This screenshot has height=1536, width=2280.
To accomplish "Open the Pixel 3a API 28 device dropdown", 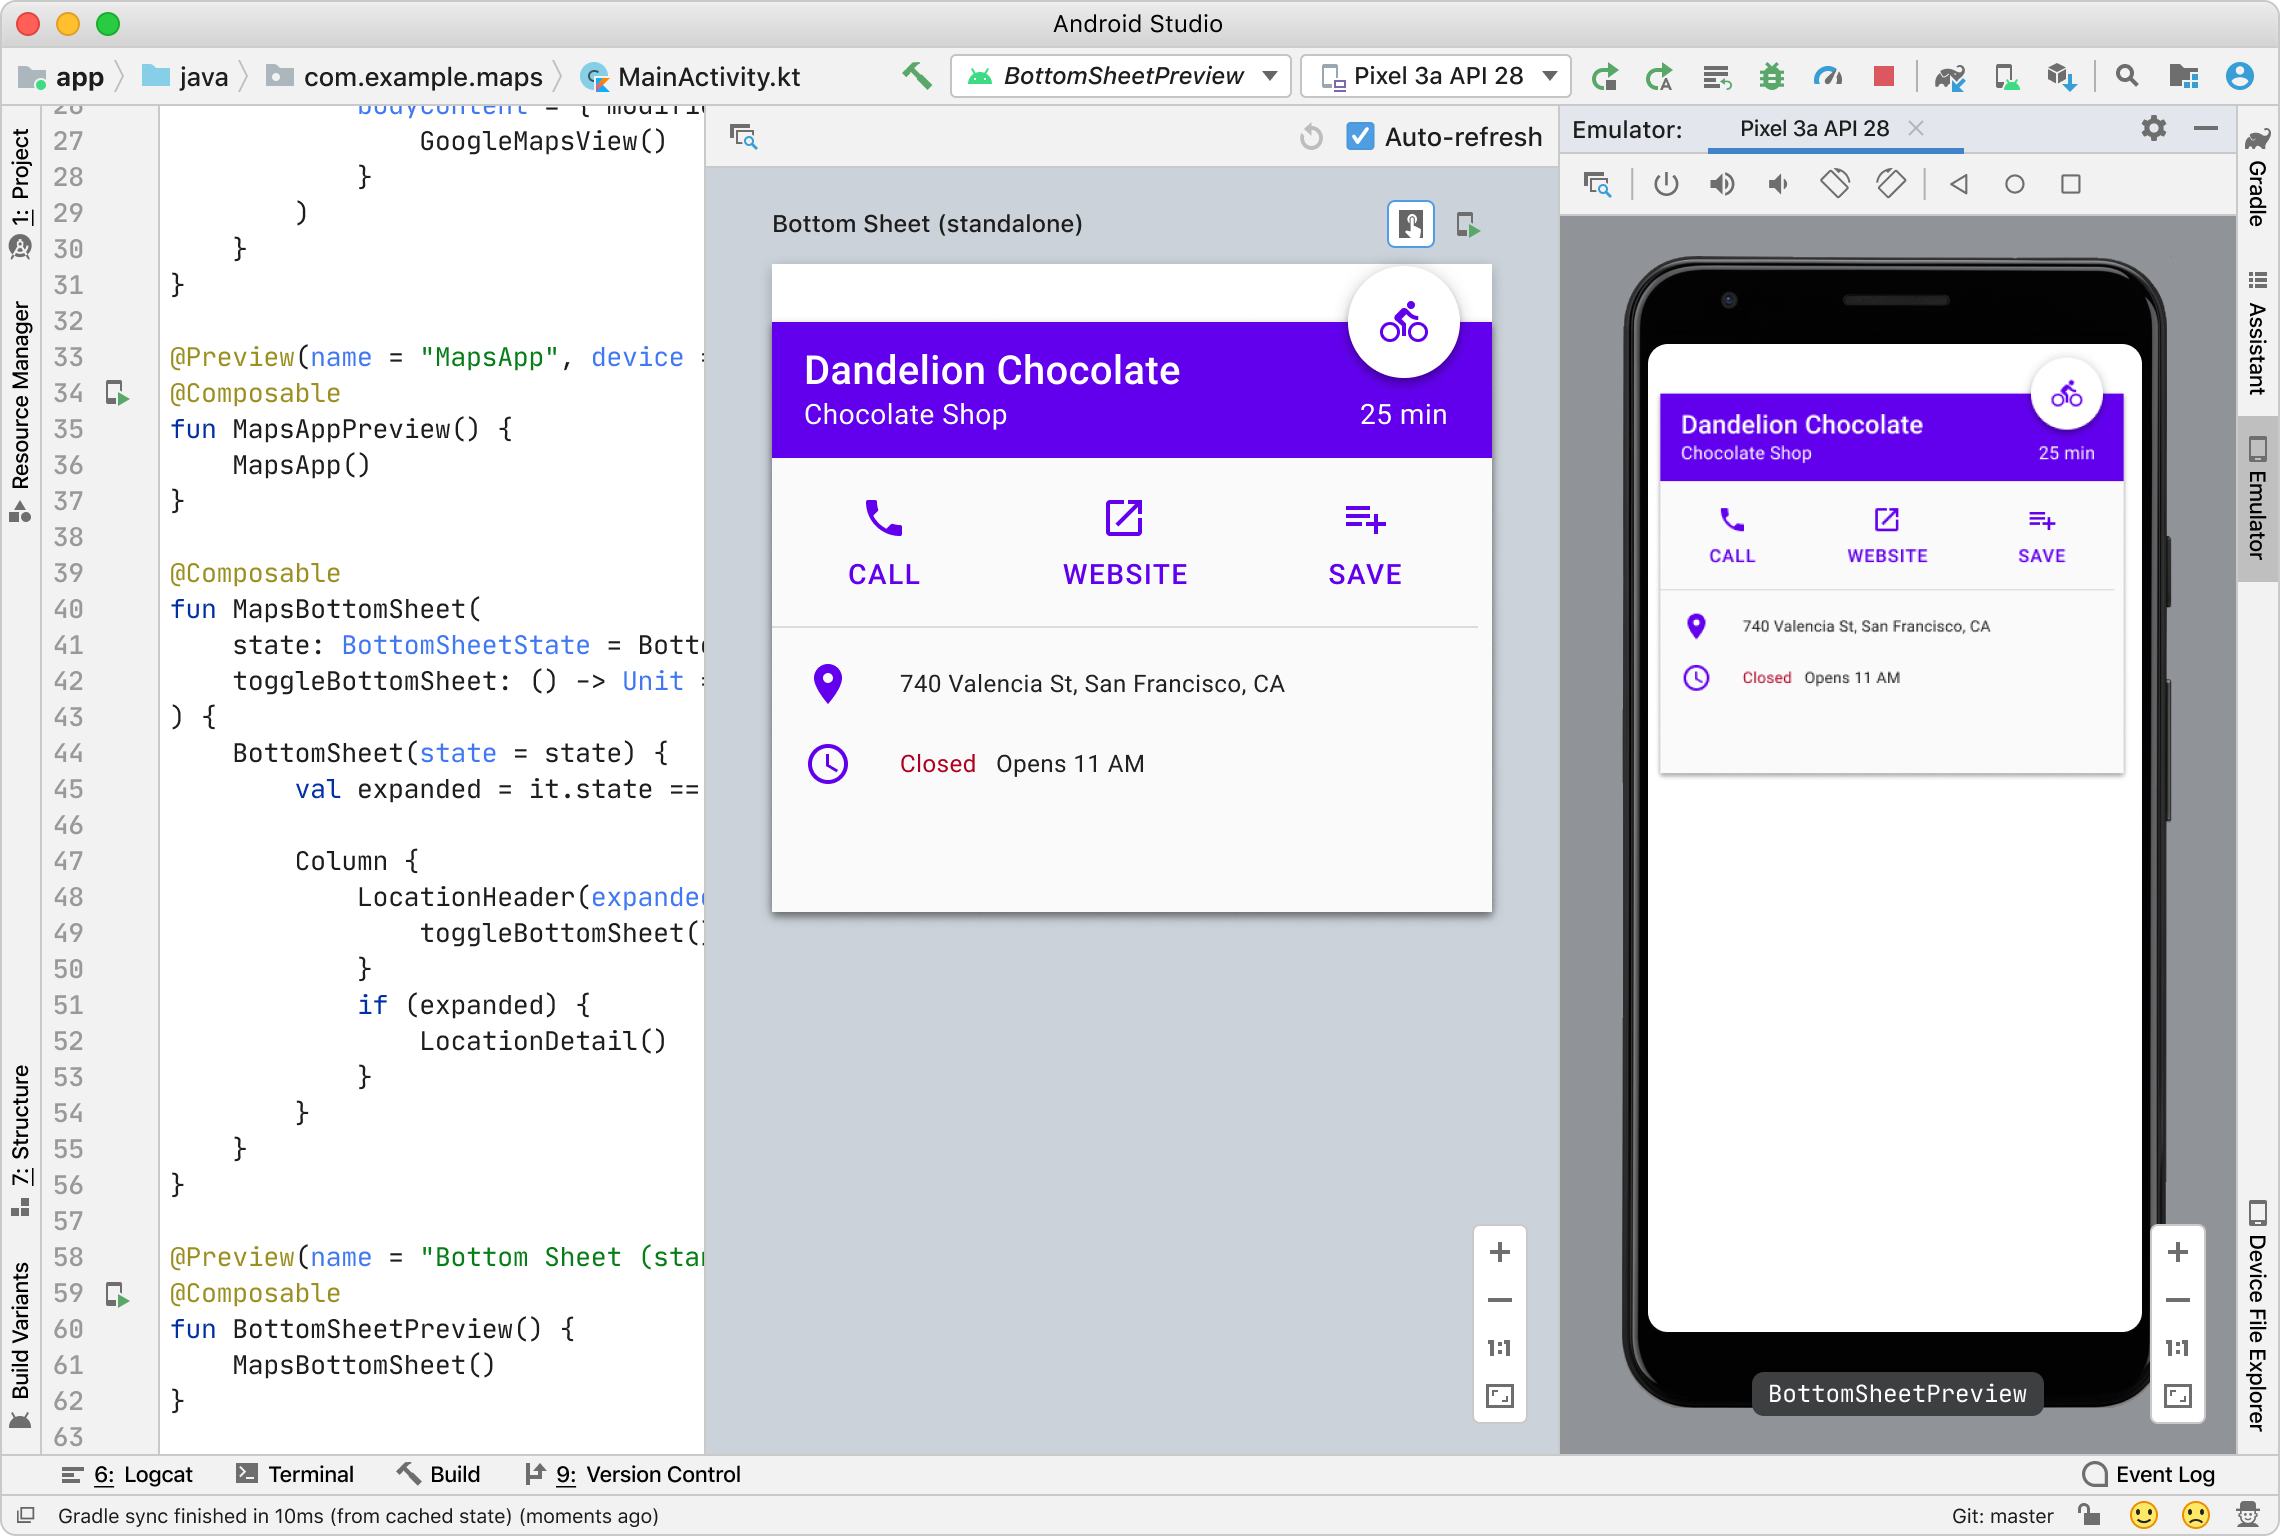I will tap(1436, 76).
